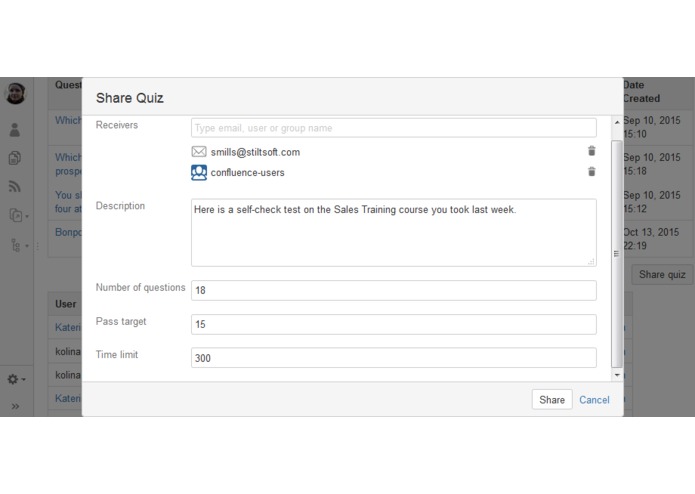
Task: Click the Share button in dialog
Action: click(x=552, y=400)
